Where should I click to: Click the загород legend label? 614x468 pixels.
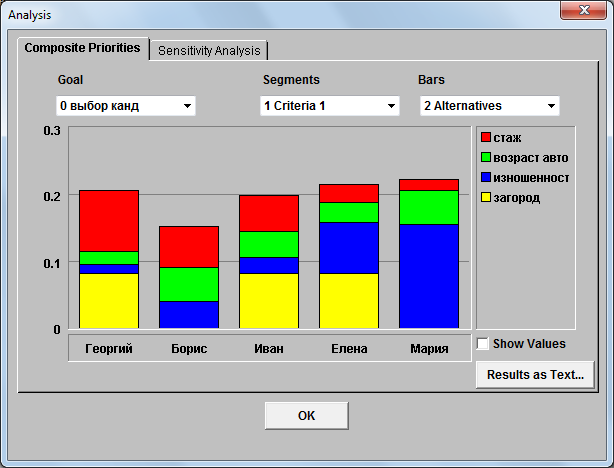tap(516, 198)
